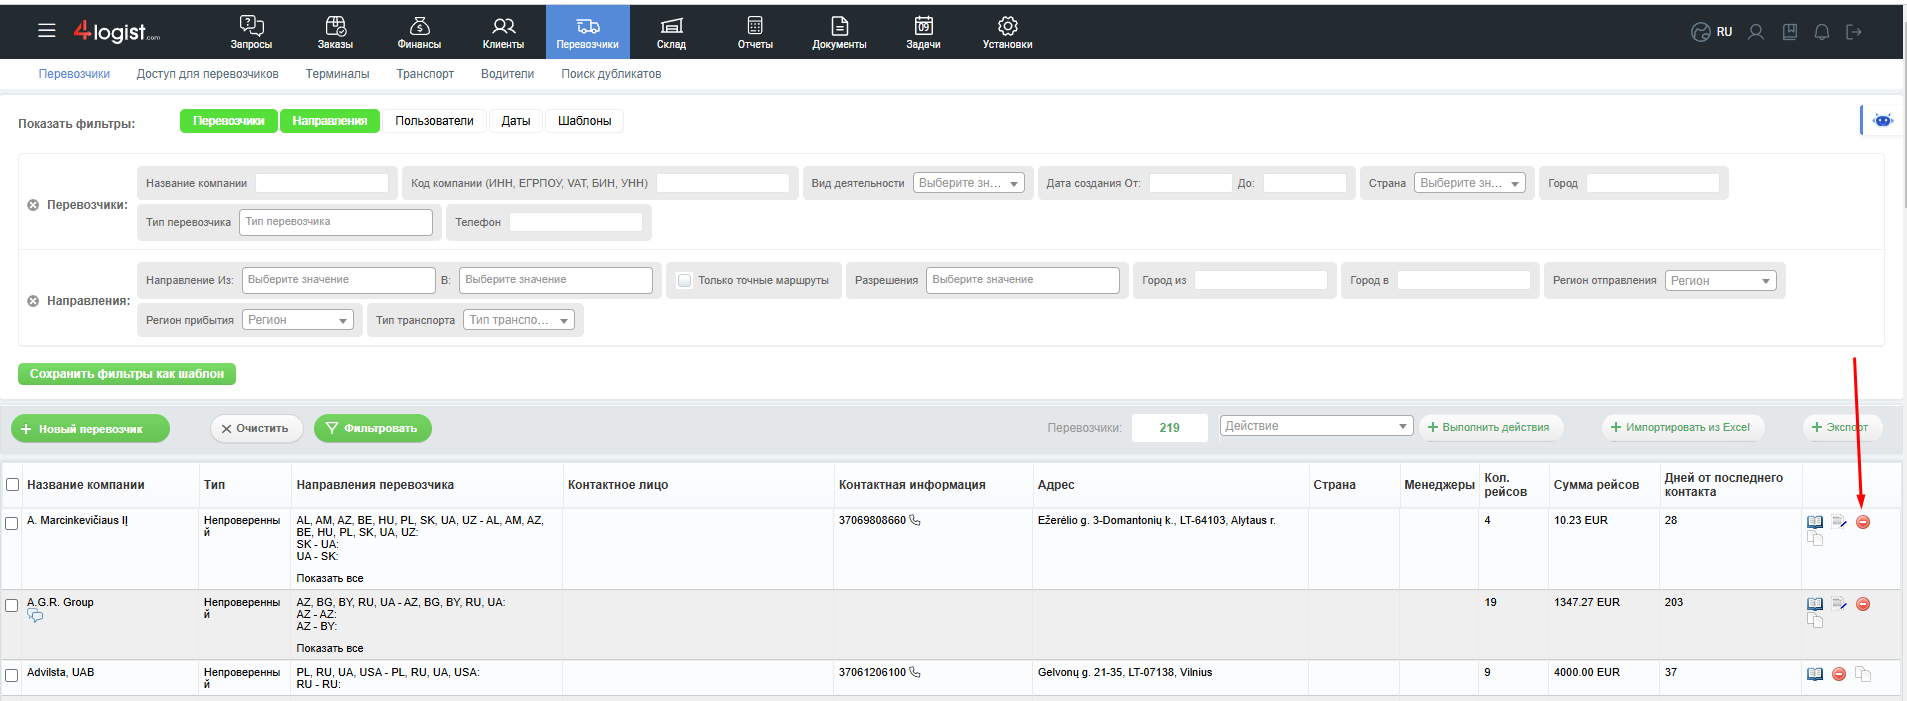Screen dimensions: 1907x701
Task: Switch to the Доступ для перевозчиков tab
Action: point(208,74)
